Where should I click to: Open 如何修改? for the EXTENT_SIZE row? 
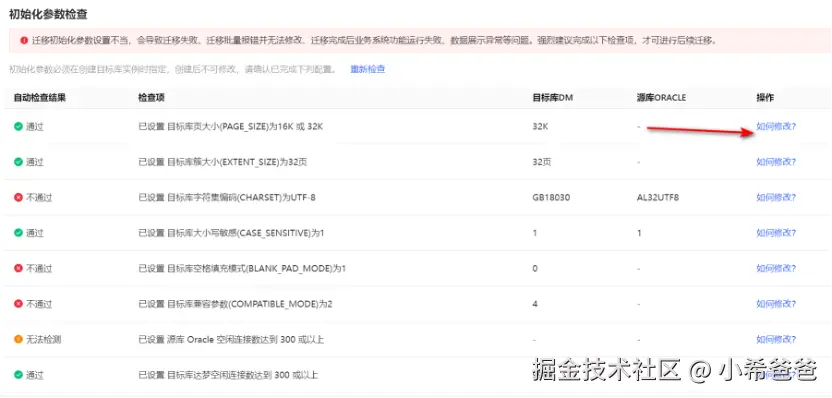coord(776,162)
